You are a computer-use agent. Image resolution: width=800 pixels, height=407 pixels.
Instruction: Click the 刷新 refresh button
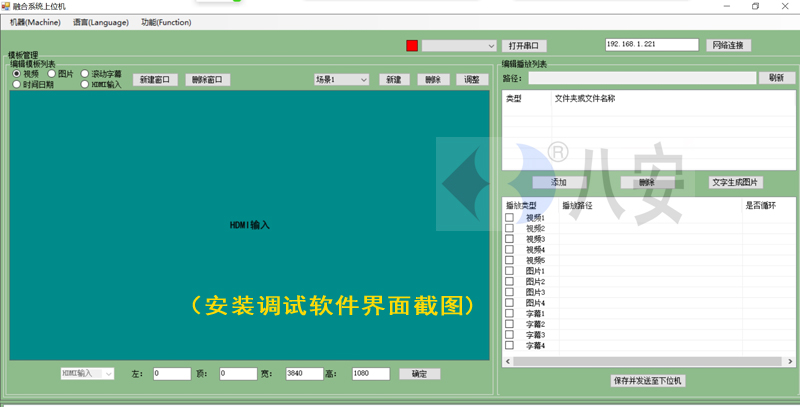[x=777, y=78]
